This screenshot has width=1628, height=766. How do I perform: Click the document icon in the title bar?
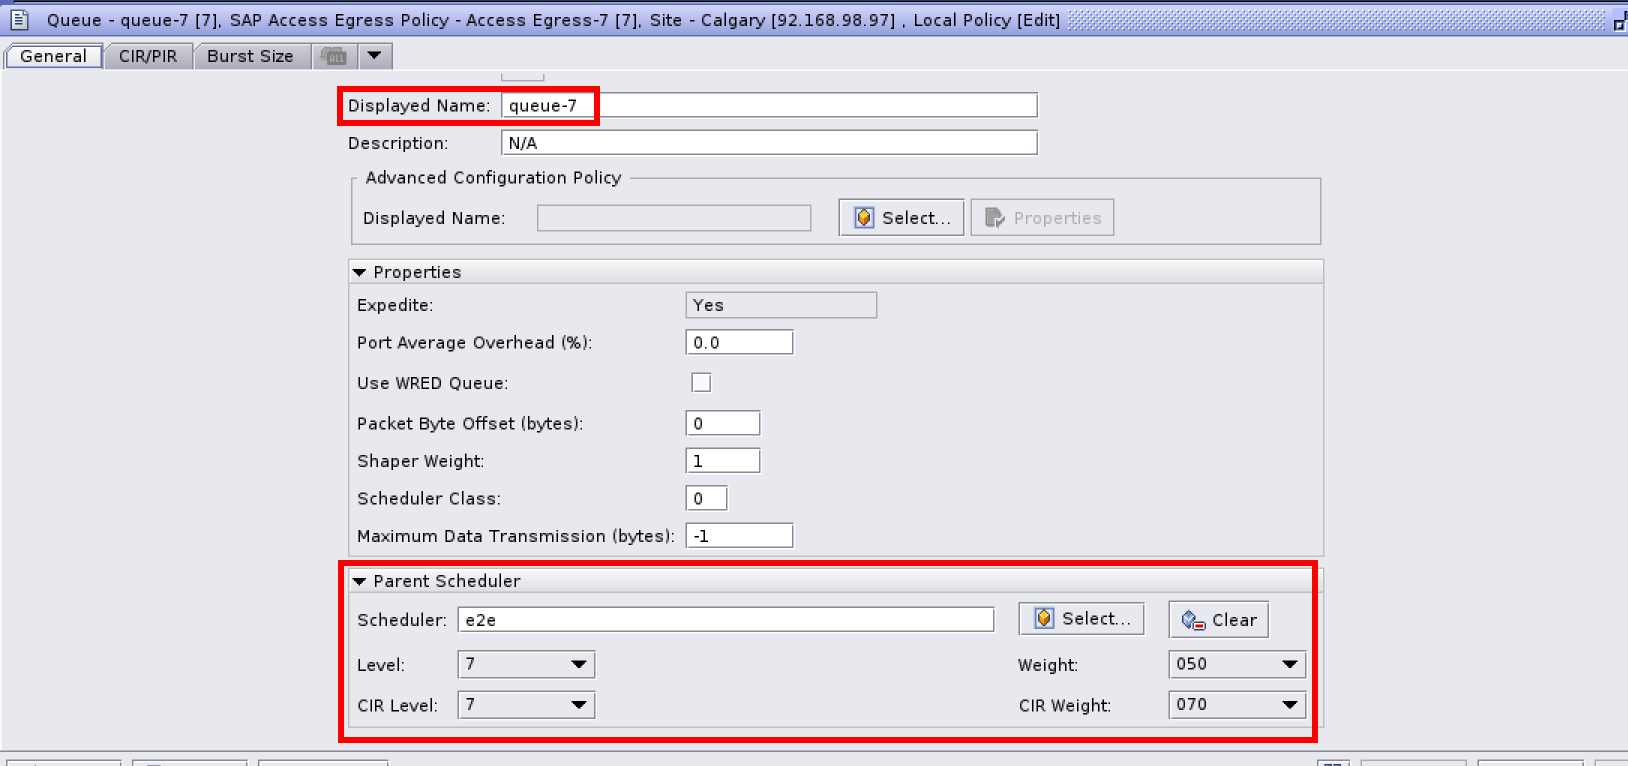(x=19, y=19)
